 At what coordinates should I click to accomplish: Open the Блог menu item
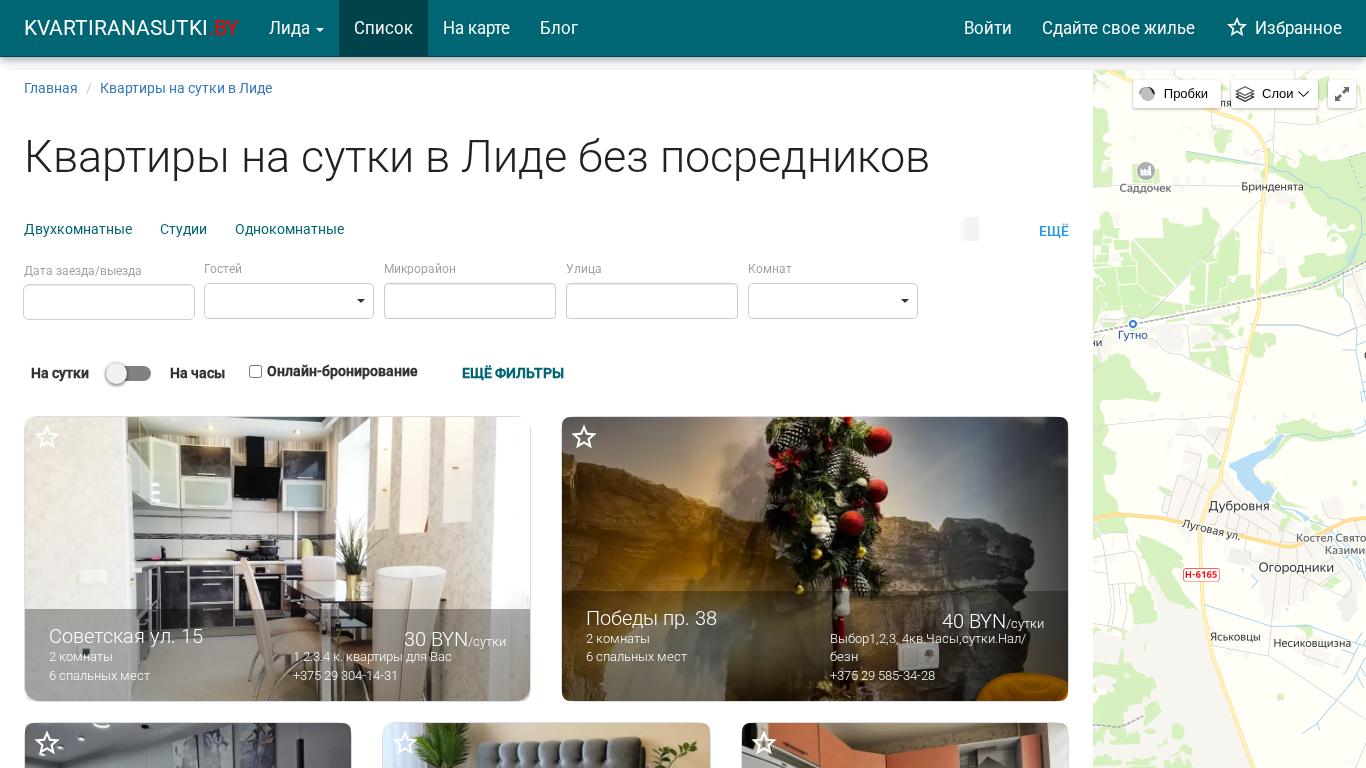click(559, 28)
